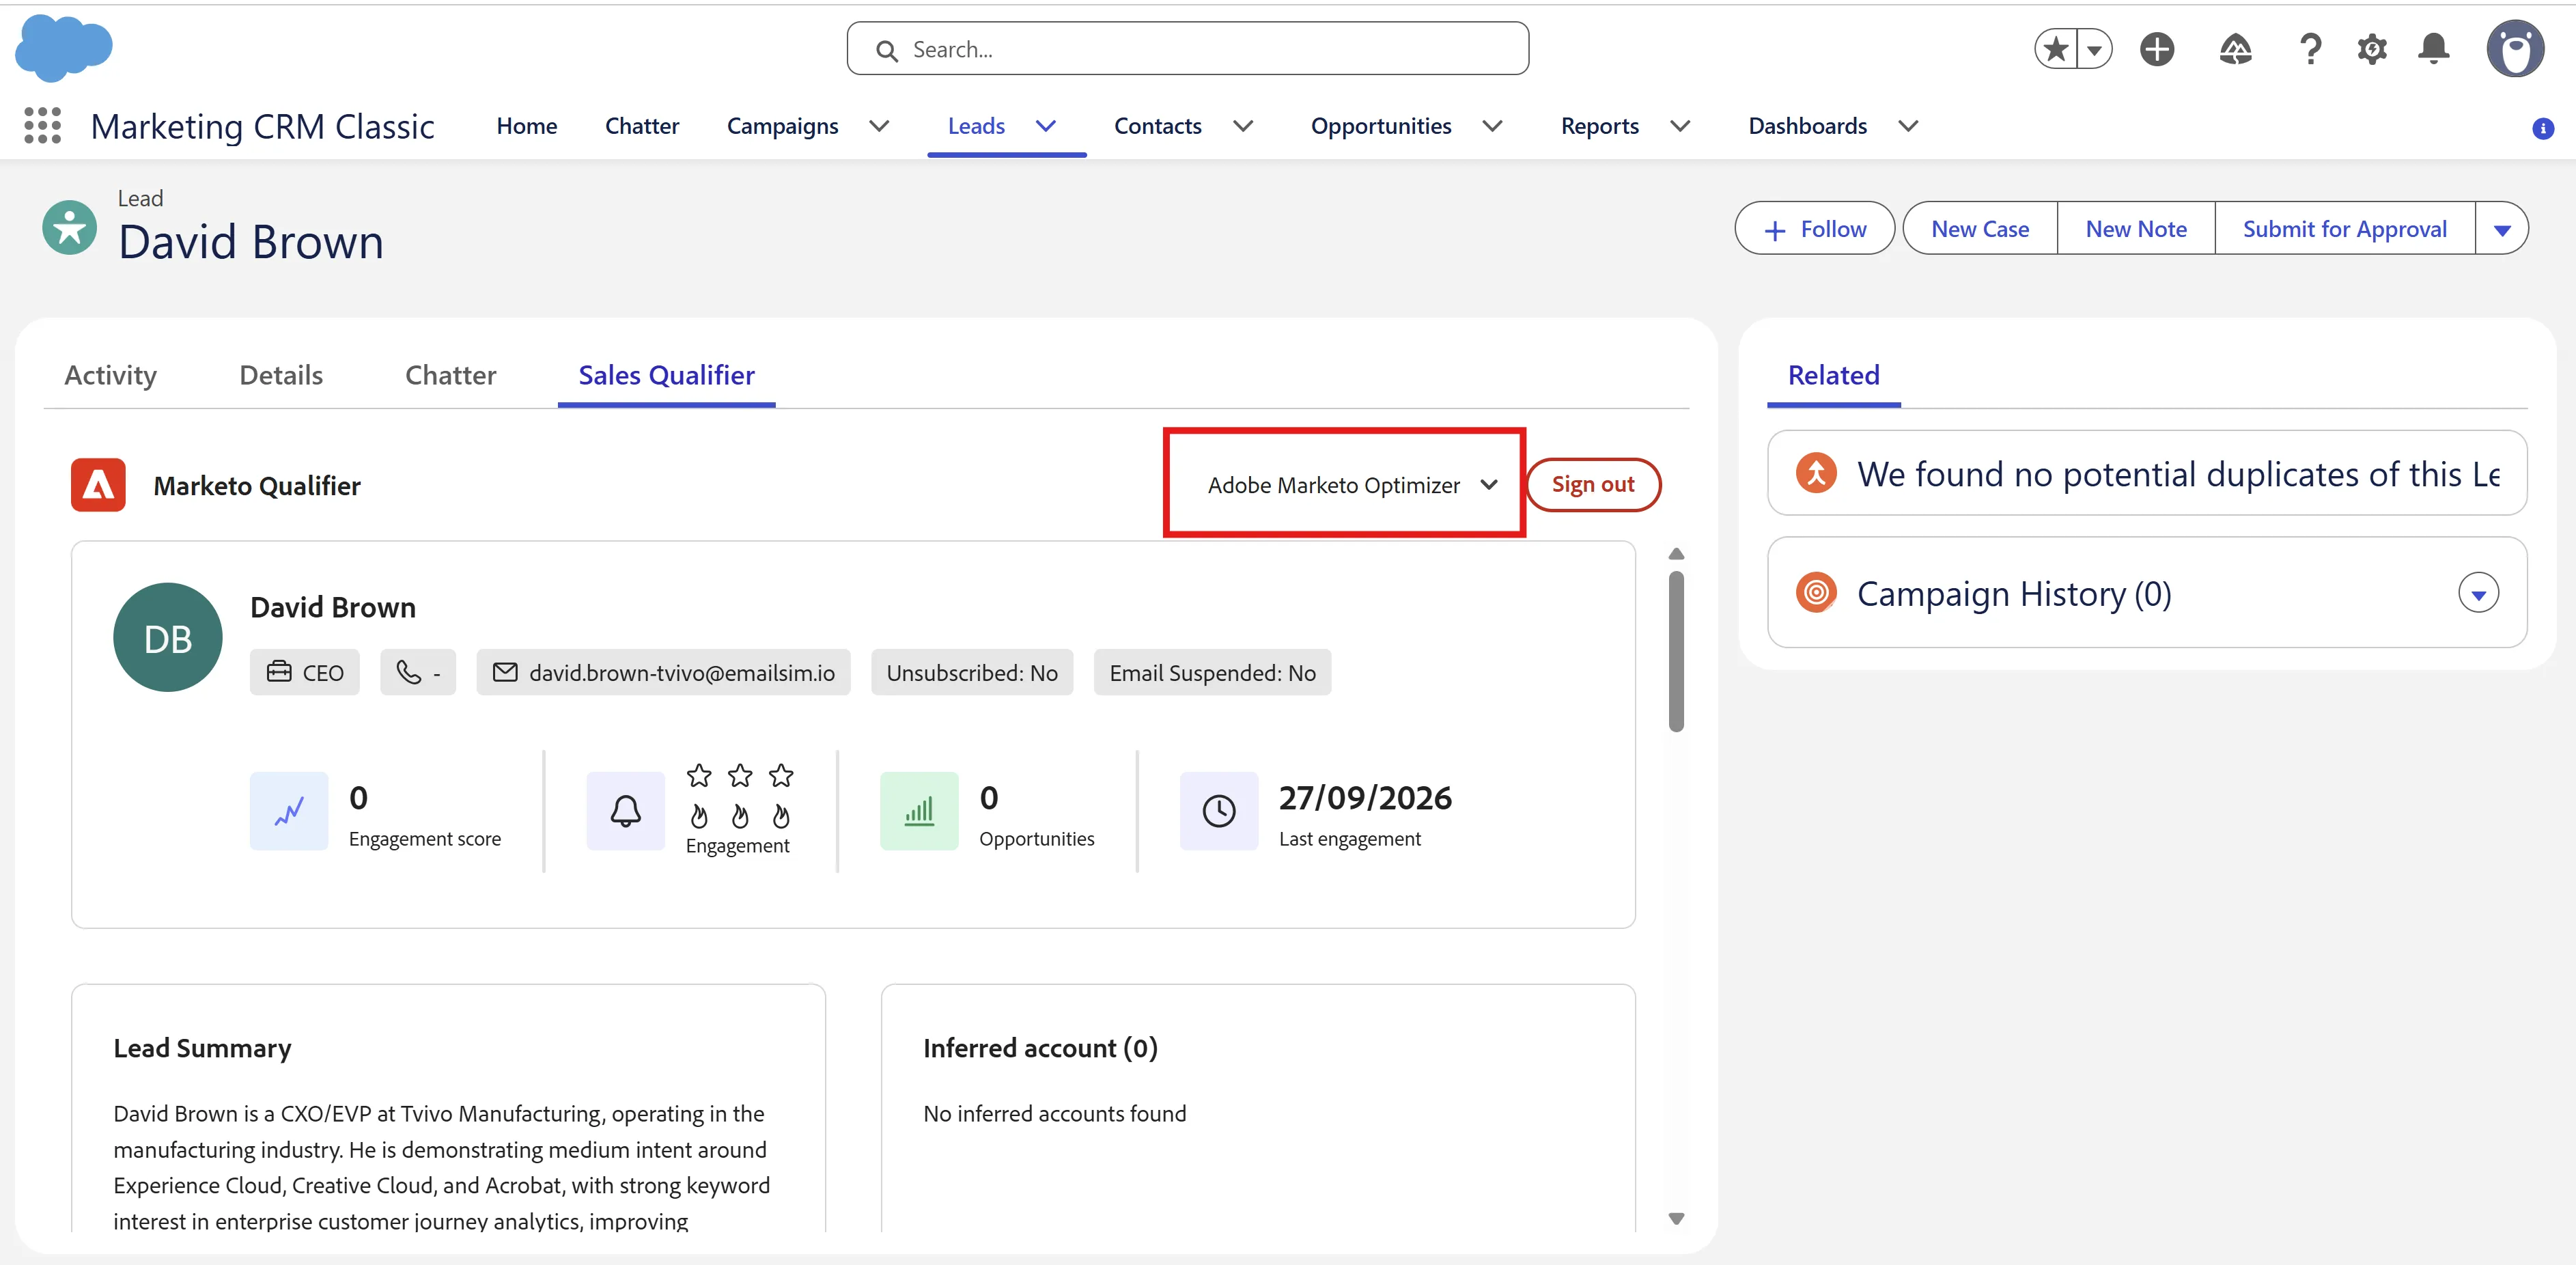The image size is (2576, 1265).
Task: Click the Lead record star icon
Action: point(70,228)
